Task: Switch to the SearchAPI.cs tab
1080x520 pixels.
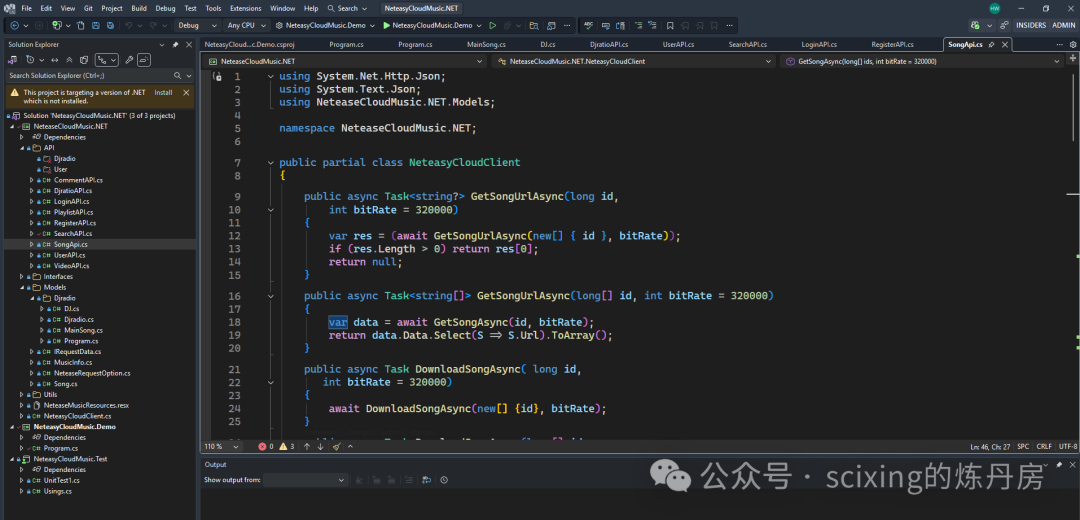Action: (747, 44)
